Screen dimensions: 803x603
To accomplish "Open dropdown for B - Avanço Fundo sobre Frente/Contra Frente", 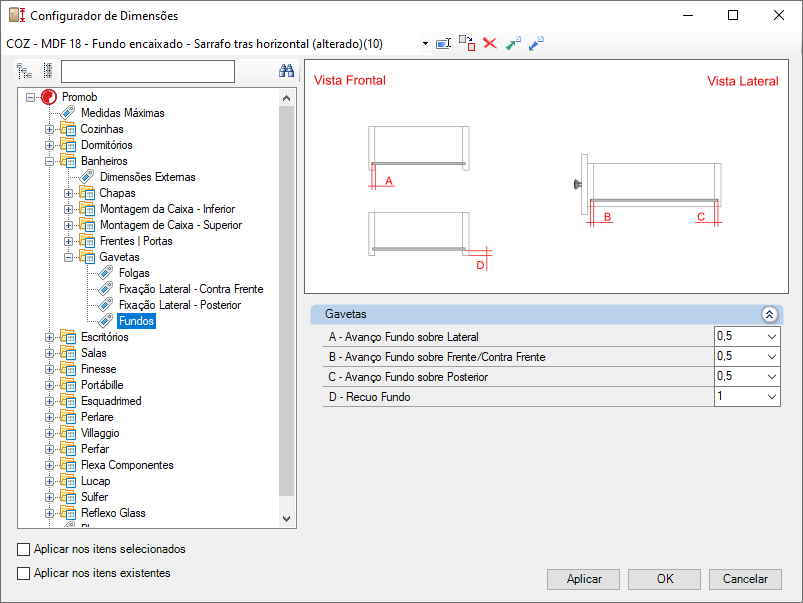I will click(772, 357).
